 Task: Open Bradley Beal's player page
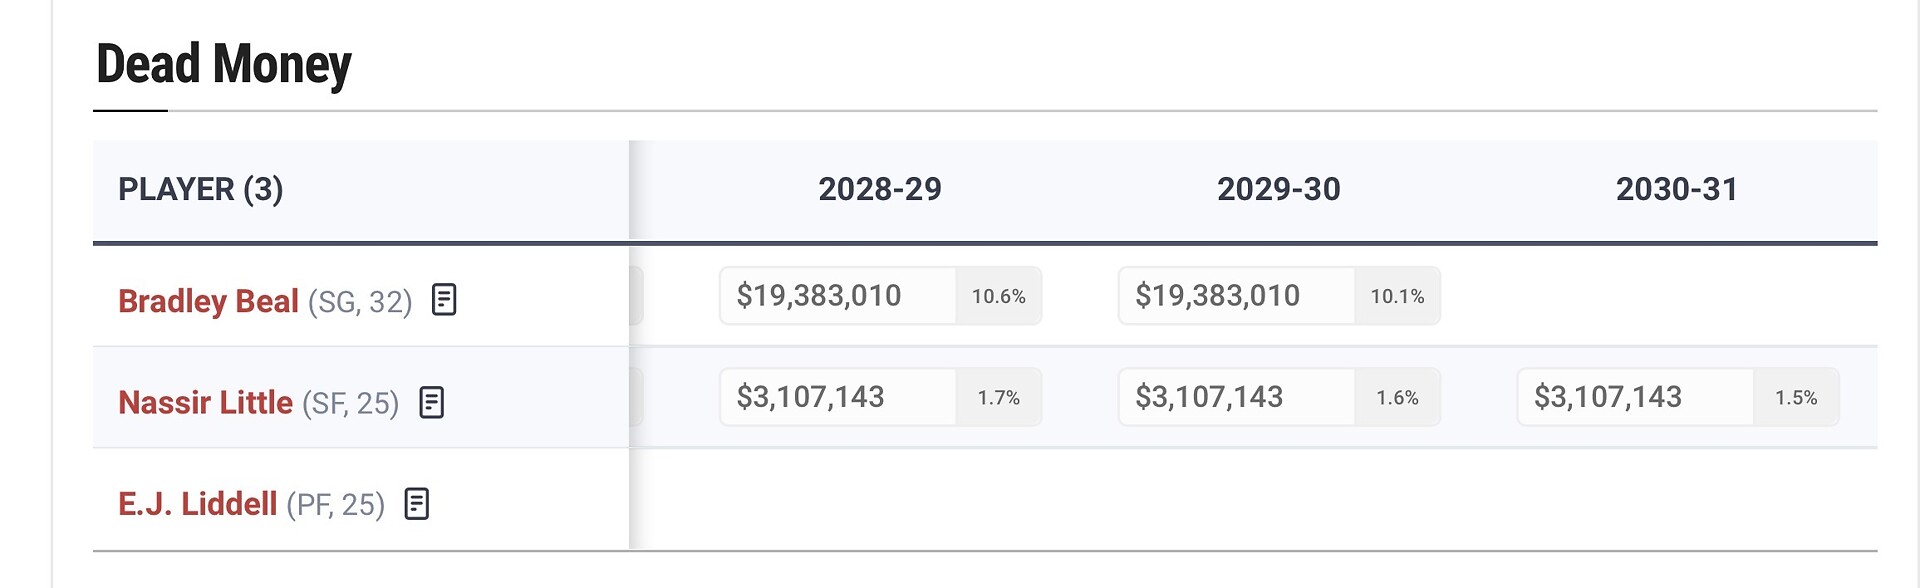208,301
